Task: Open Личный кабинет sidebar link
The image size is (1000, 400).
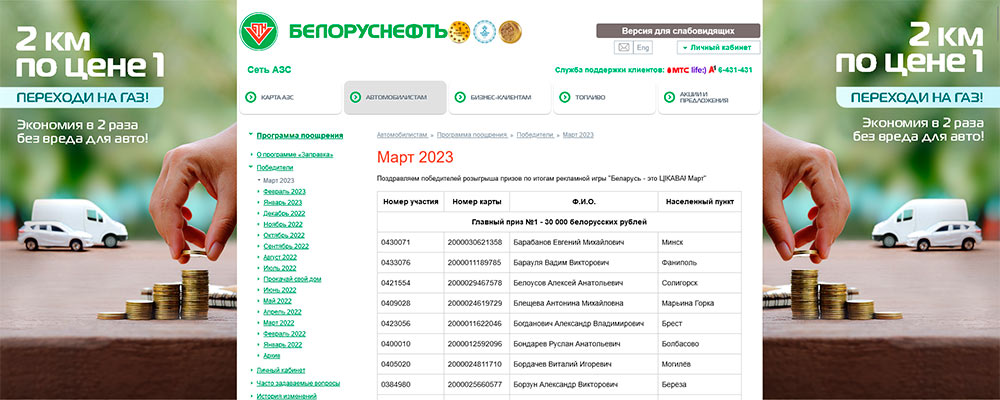Action: pyautogui.click(x=281, y=370)
